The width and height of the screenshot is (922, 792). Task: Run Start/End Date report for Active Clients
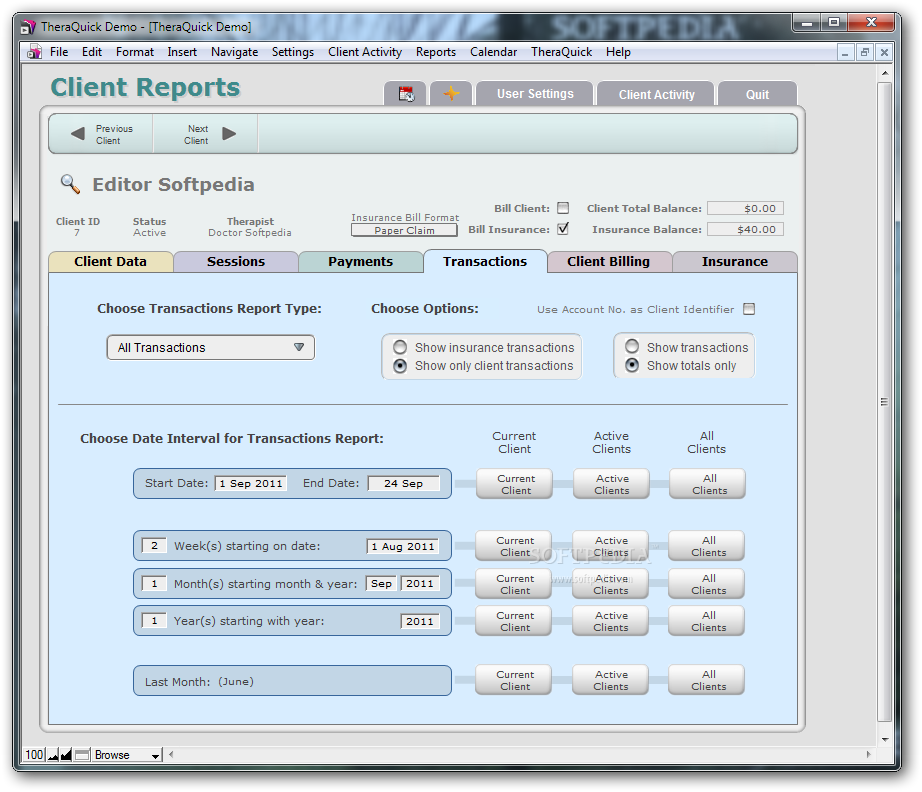pyautogui.click(x=612, y=484)
